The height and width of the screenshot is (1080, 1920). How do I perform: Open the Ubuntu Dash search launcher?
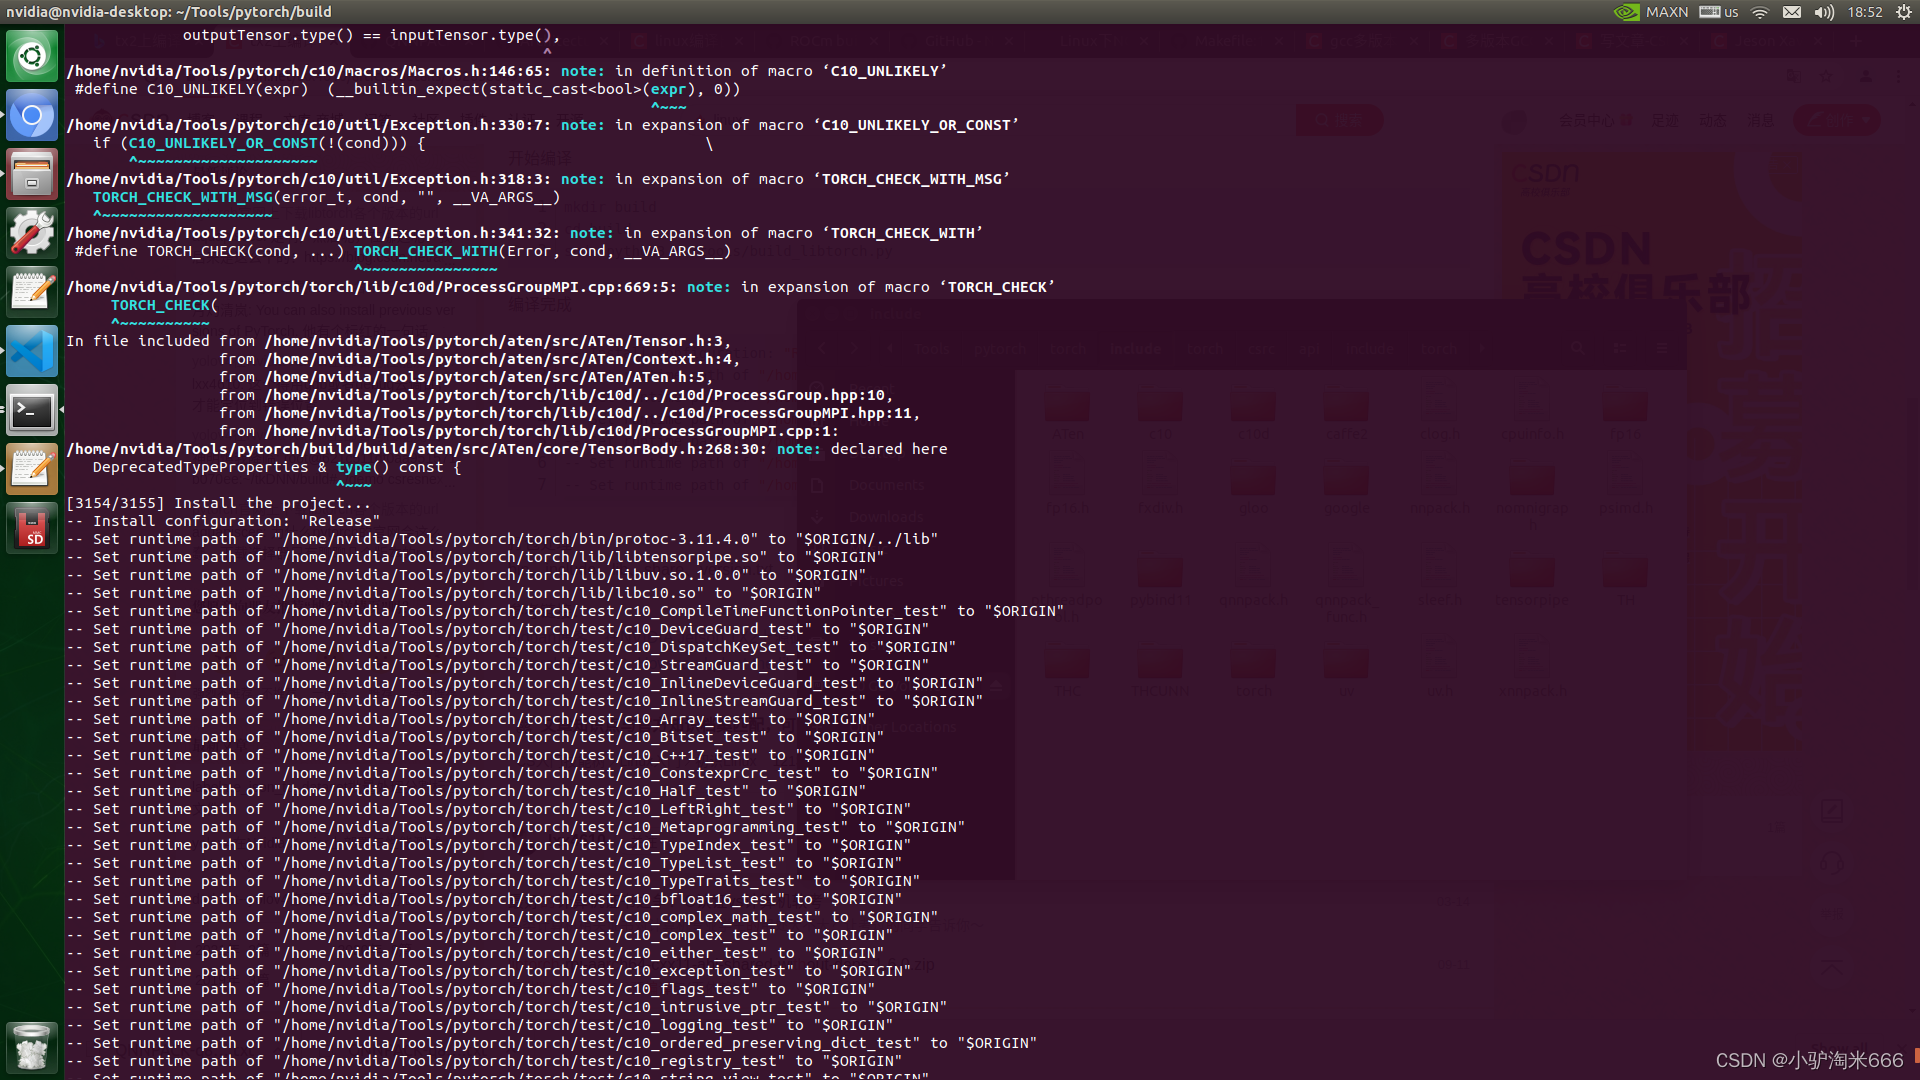point(32,56)
